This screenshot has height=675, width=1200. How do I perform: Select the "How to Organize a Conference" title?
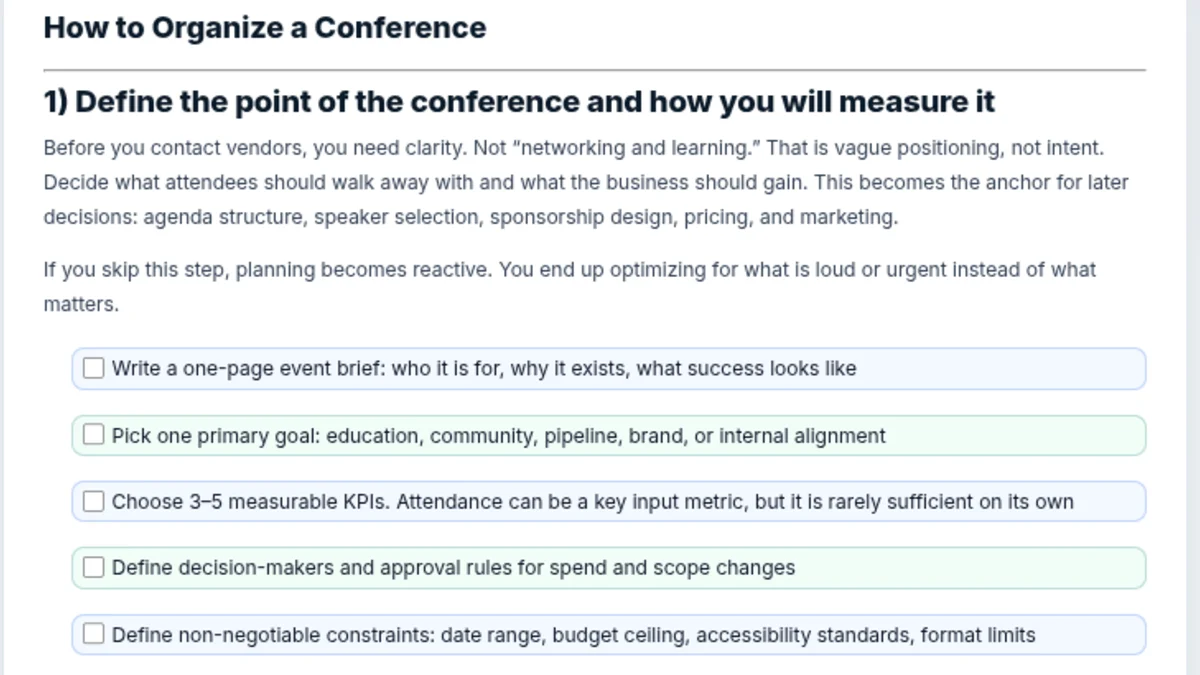[x=264, y=27]
